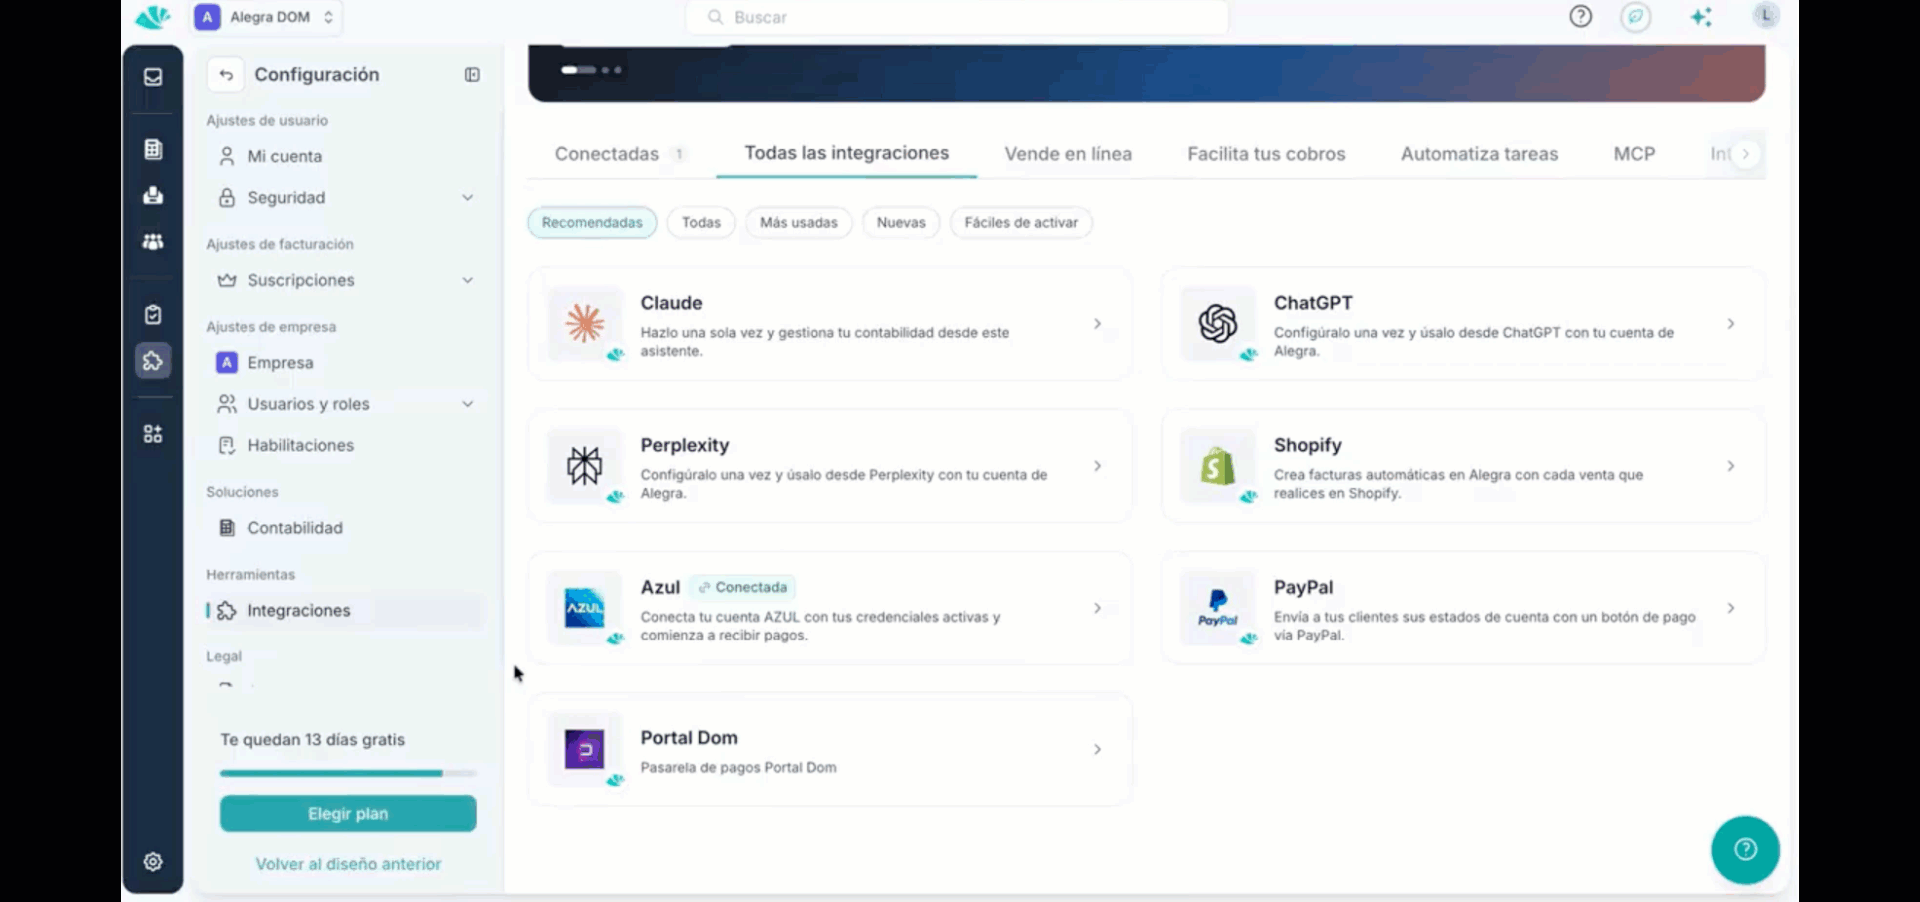The image size is (1920, 902).
Task: Open the inbox icon in dark sidebar
Action: tap(153, 77)
